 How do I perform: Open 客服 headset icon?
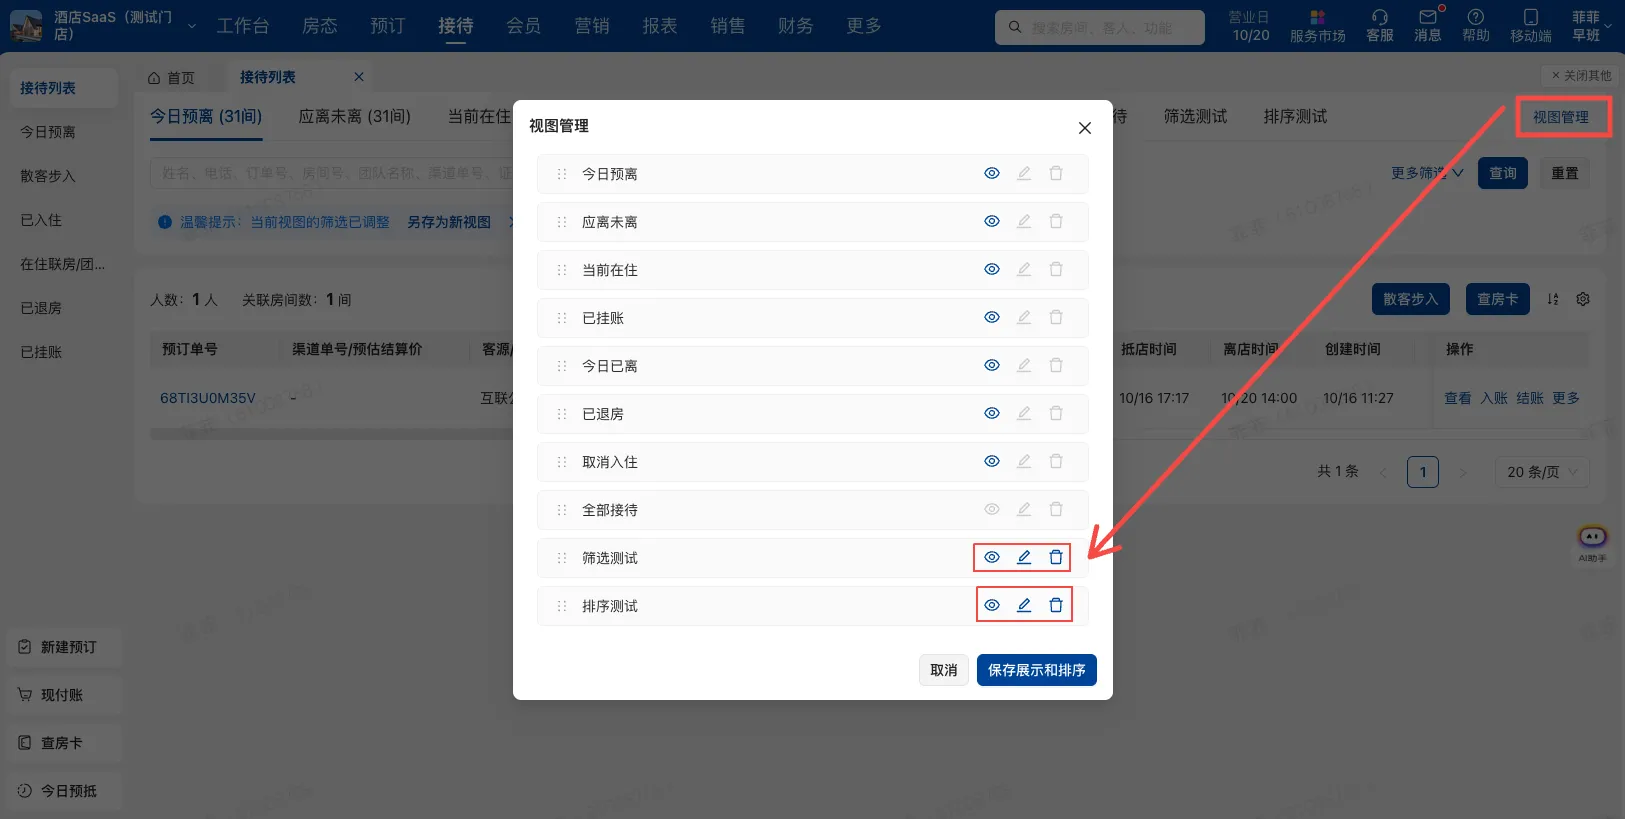1379,26
